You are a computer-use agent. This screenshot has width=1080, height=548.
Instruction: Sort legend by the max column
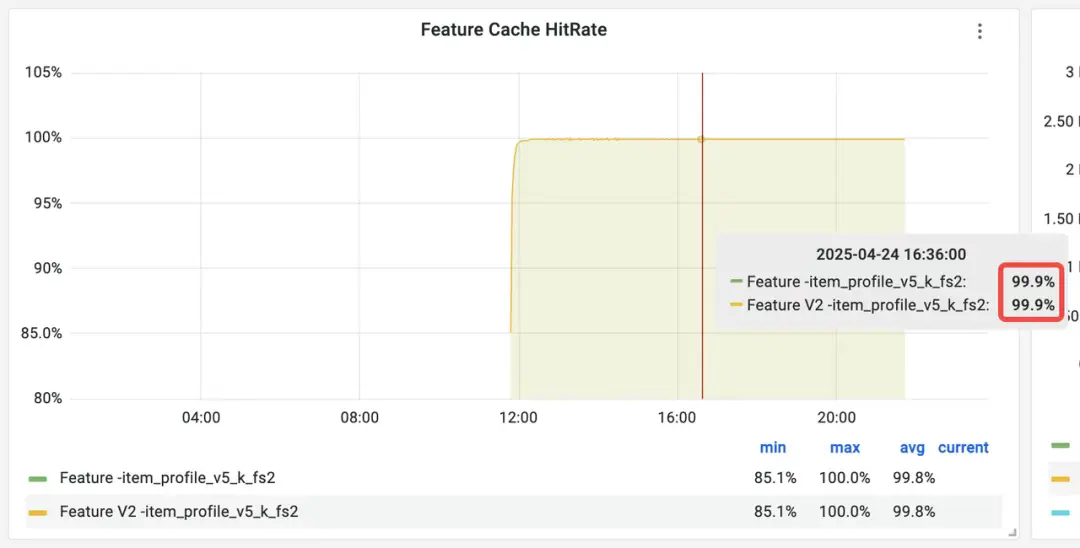coord(845,448)
